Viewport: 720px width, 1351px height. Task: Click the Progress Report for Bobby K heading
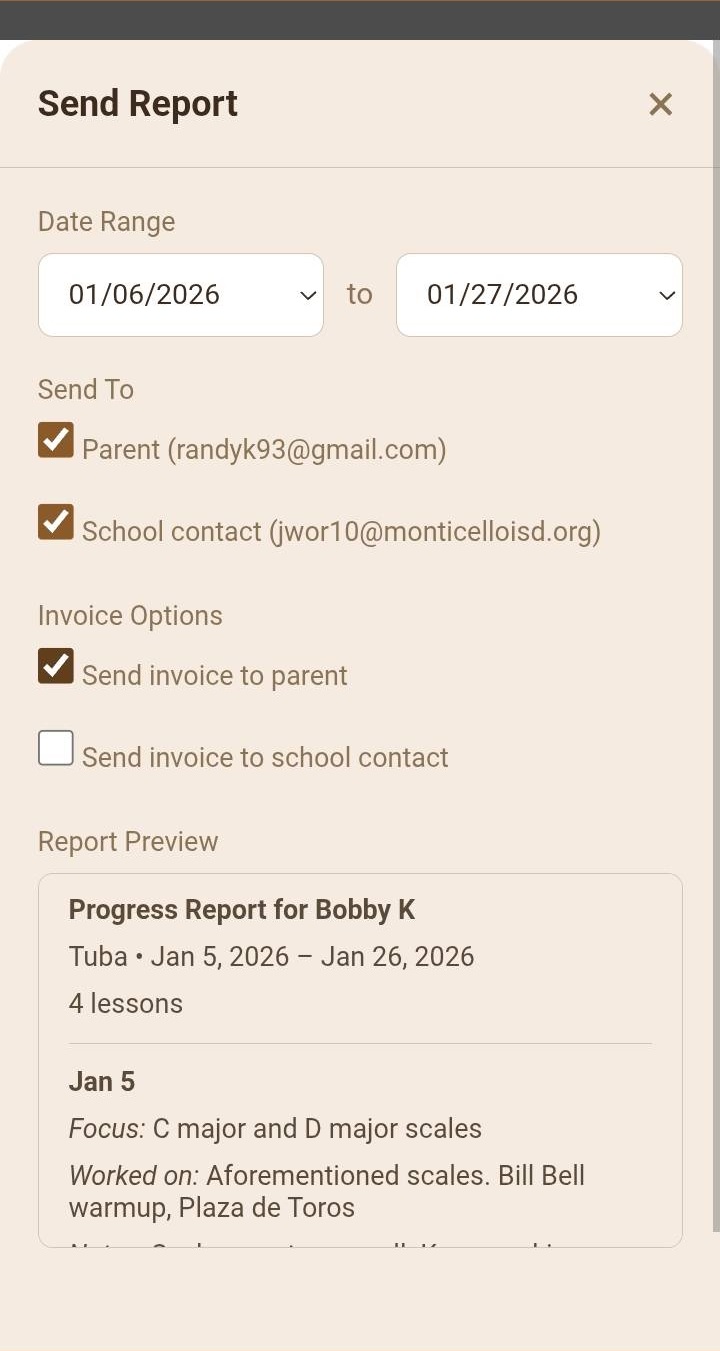242,910
